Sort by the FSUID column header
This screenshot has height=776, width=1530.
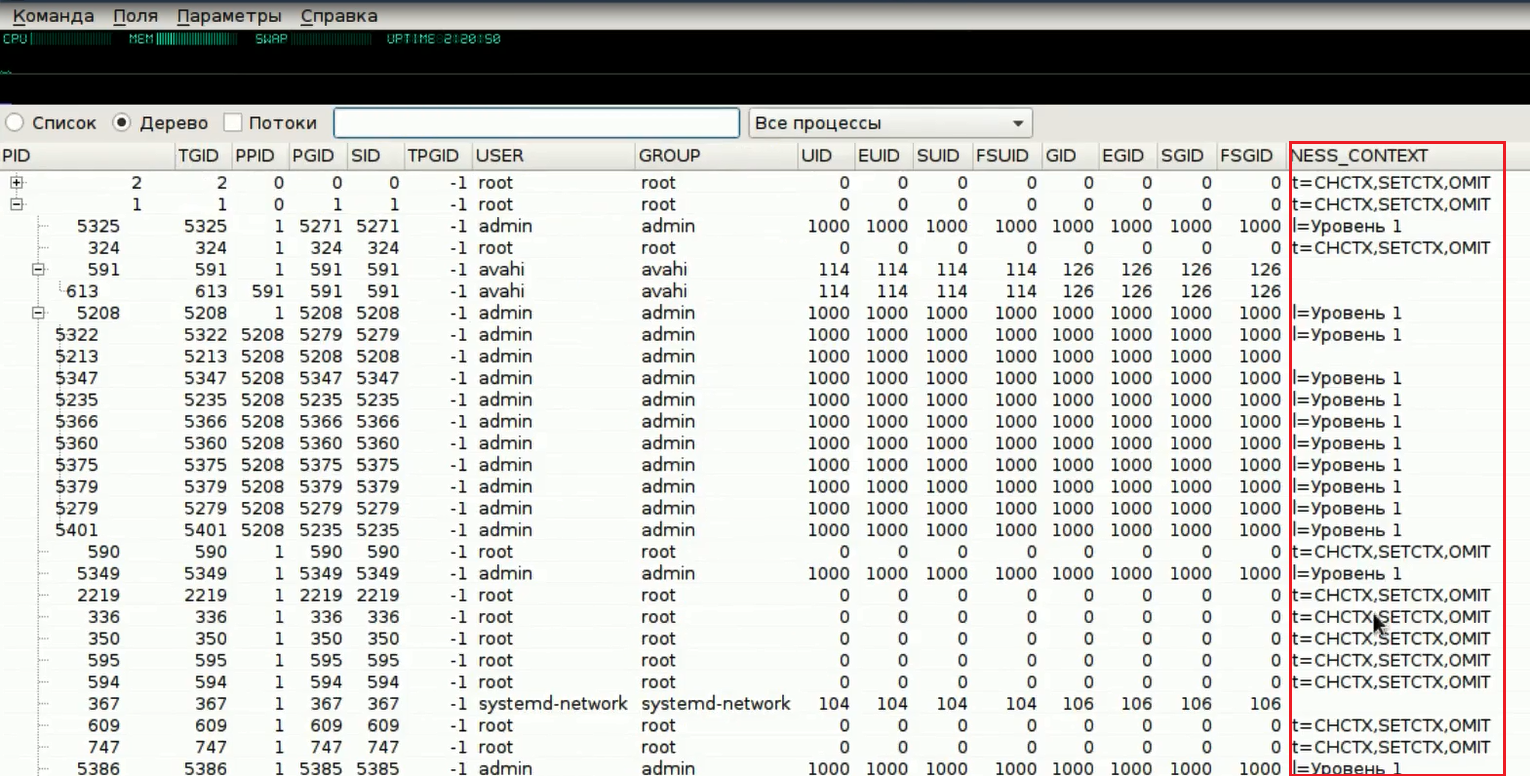click(x=1007, y=155)
